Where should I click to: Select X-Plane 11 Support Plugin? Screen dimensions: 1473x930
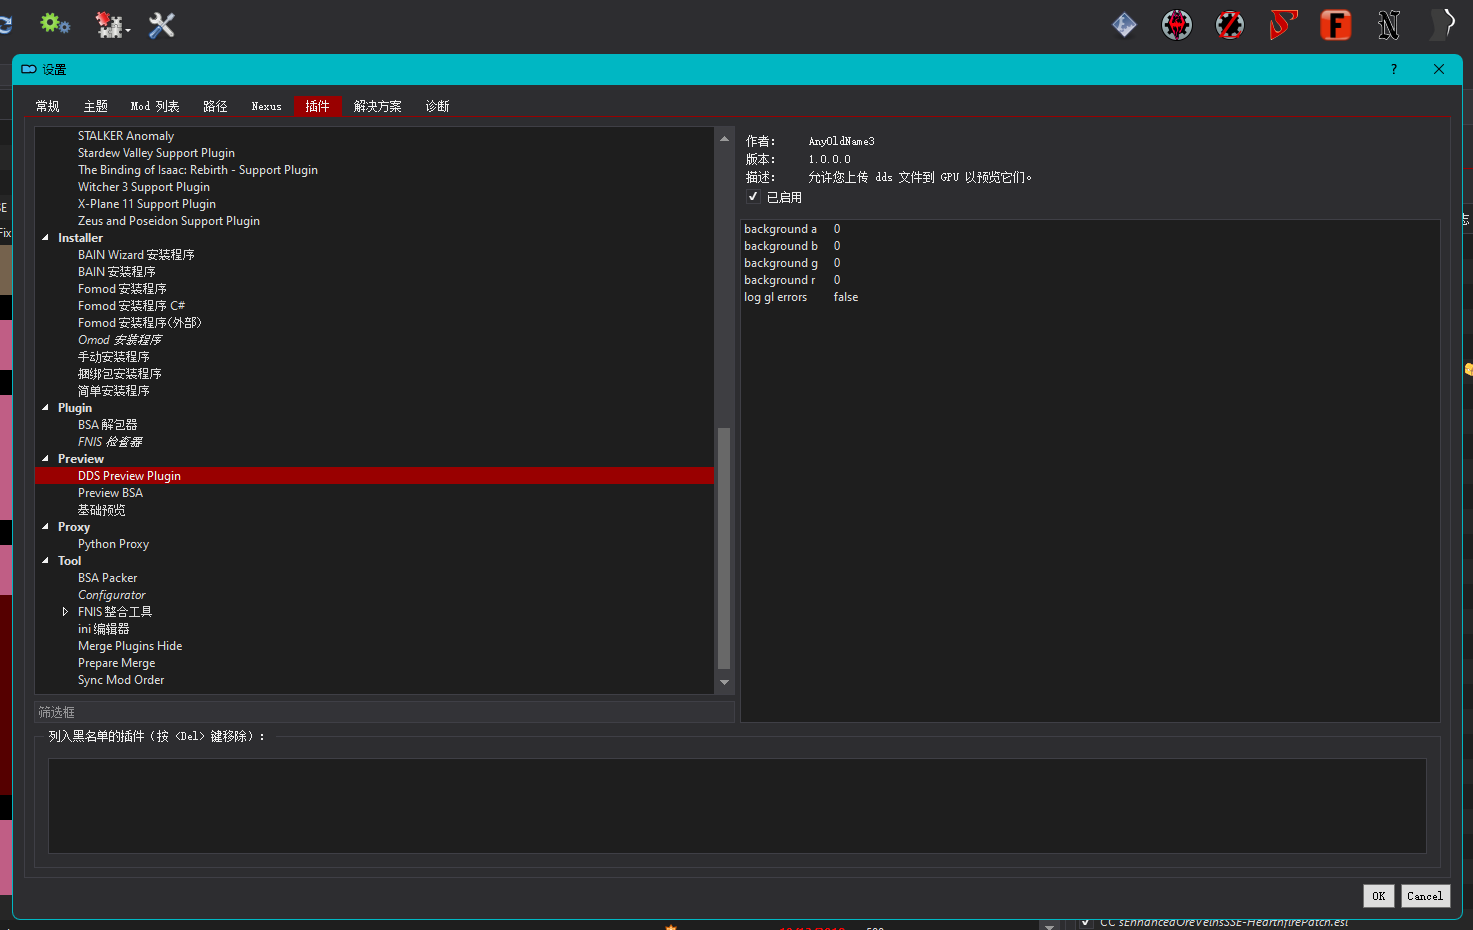coord(147,204)
